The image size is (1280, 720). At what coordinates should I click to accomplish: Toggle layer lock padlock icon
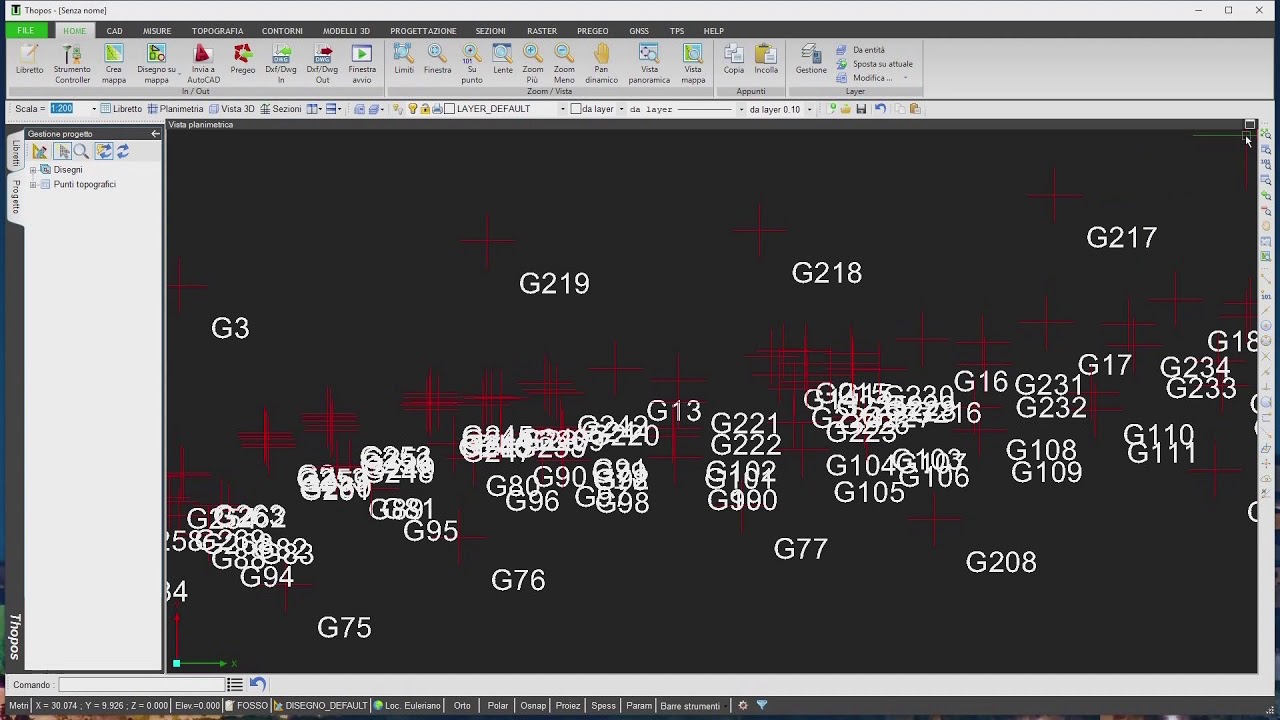pos(425,109)
